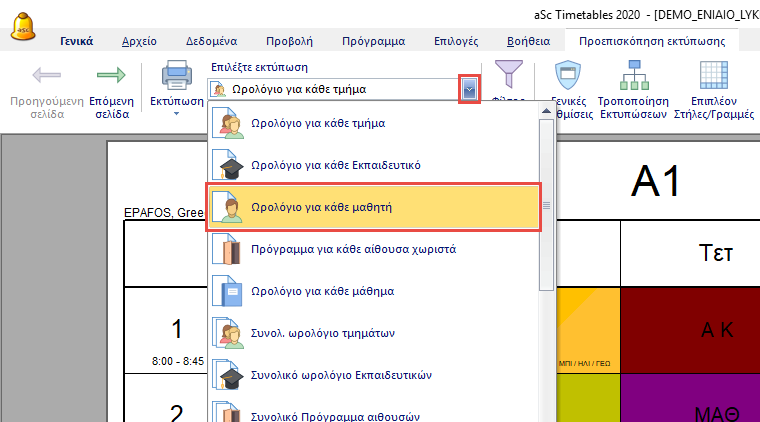Click the Επιλέξτε εκτύπωση combo box field

(x=334, y=89)
